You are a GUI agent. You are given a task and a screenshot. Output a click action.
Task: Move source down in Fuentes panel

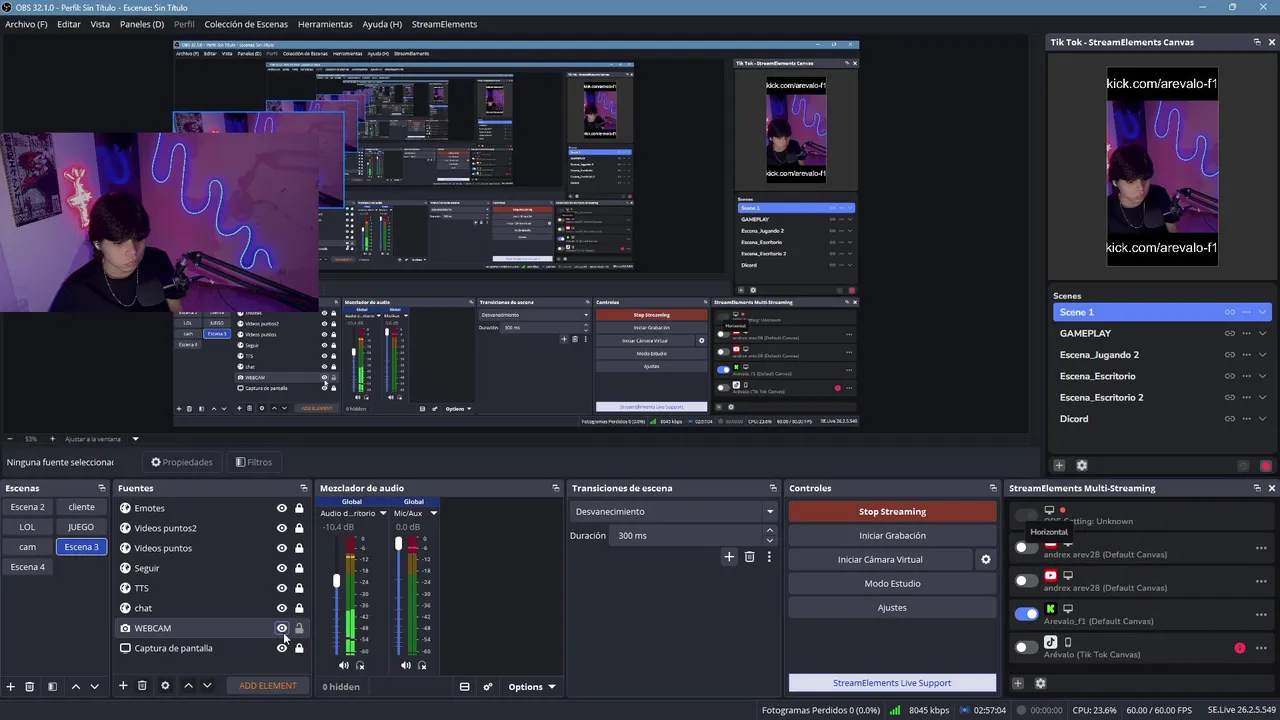[207, 686]
